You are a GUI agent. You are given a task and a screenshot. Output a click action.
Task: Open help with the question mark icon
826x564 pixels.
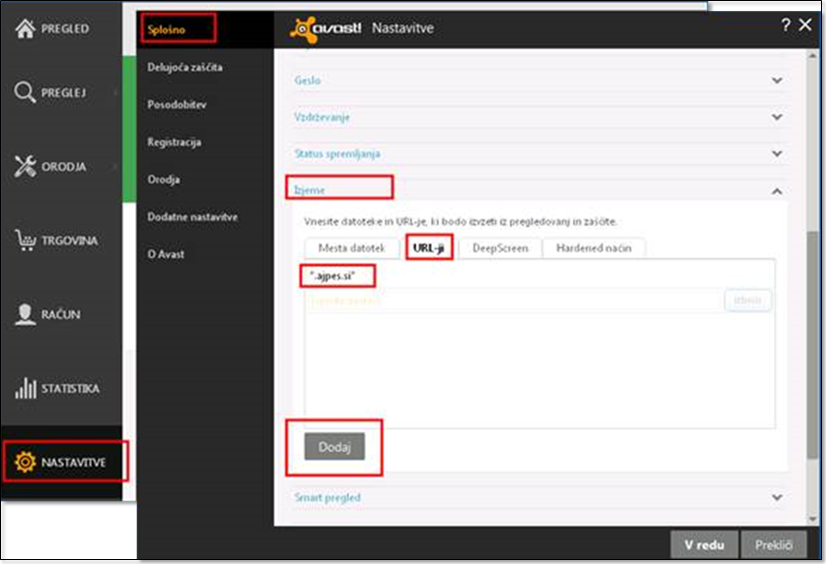(x=785, y=25)
